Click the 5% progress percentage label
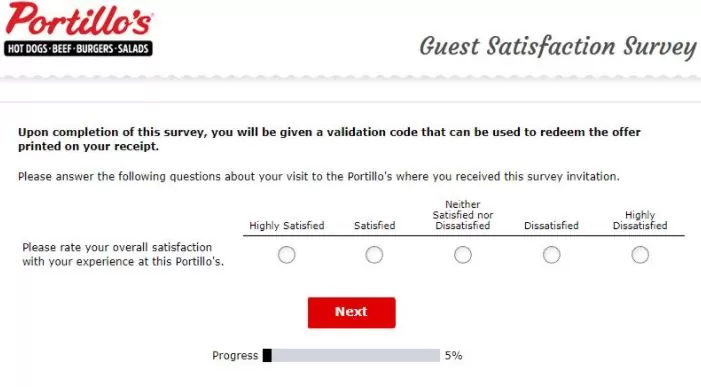The height and width of the screenshot is (387, 701). tap(453, 356)
